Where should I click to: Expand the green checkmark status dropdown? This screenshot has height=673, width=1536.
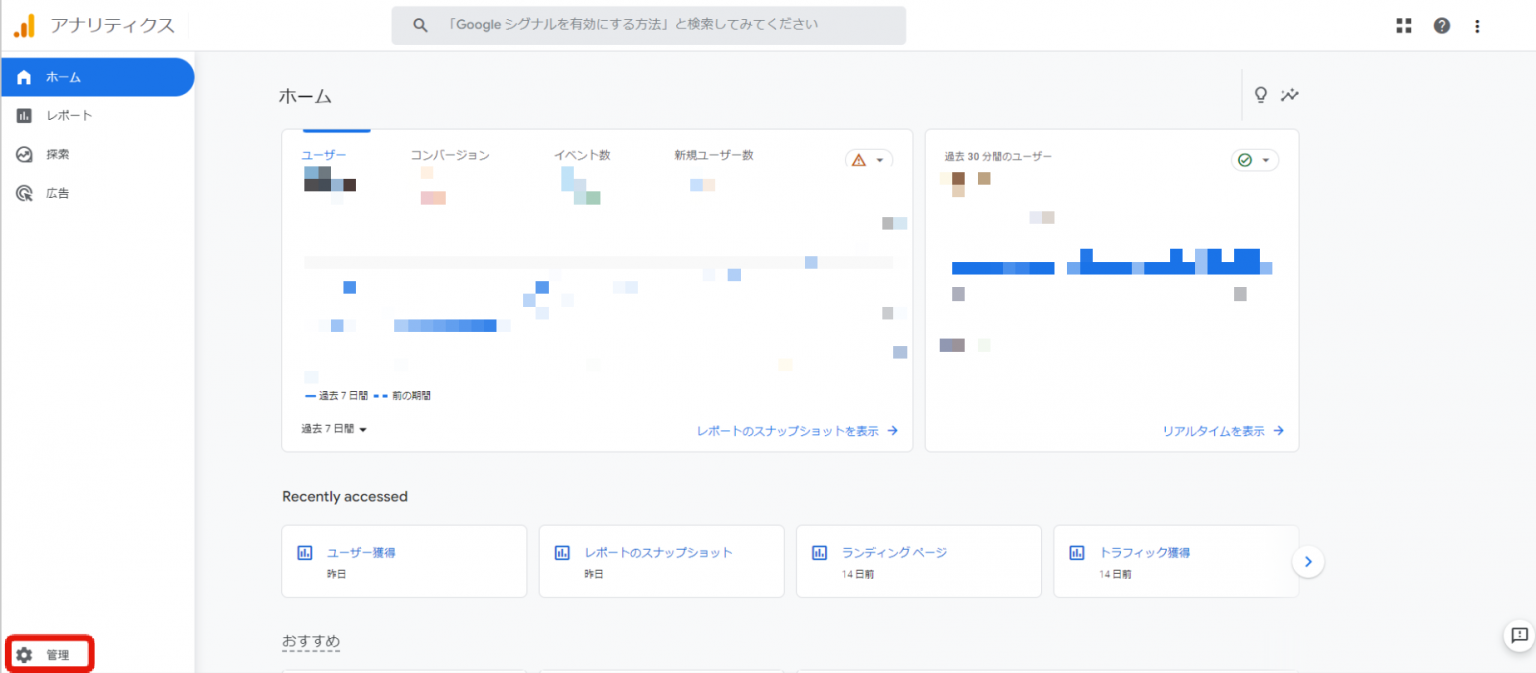1254,160
